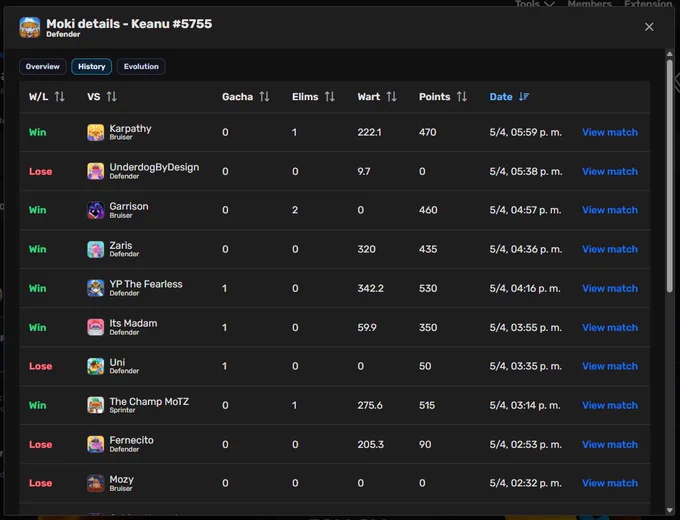Image resolution: width=680 pixels, height=520 pixels.
Task: View match against Garrison
Action: [x=610, y=210]
